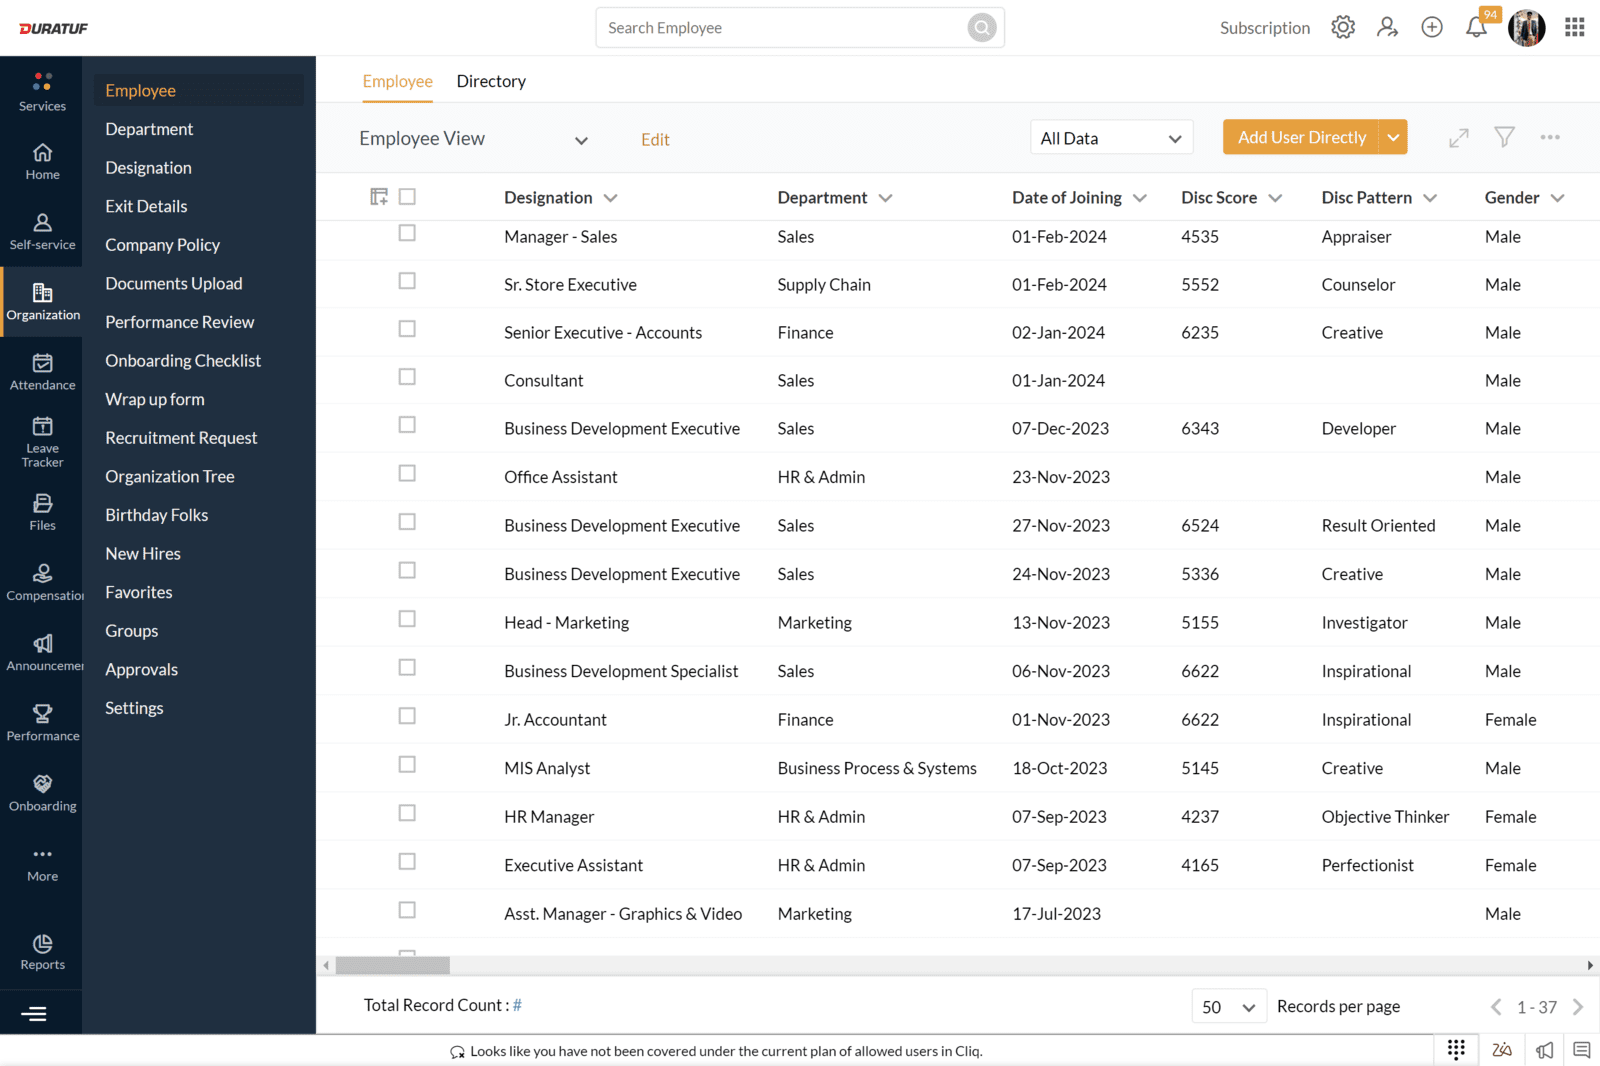Click the Add User Directly button
This screenshot has width=1600, height=1066.
pos(1301,137)
